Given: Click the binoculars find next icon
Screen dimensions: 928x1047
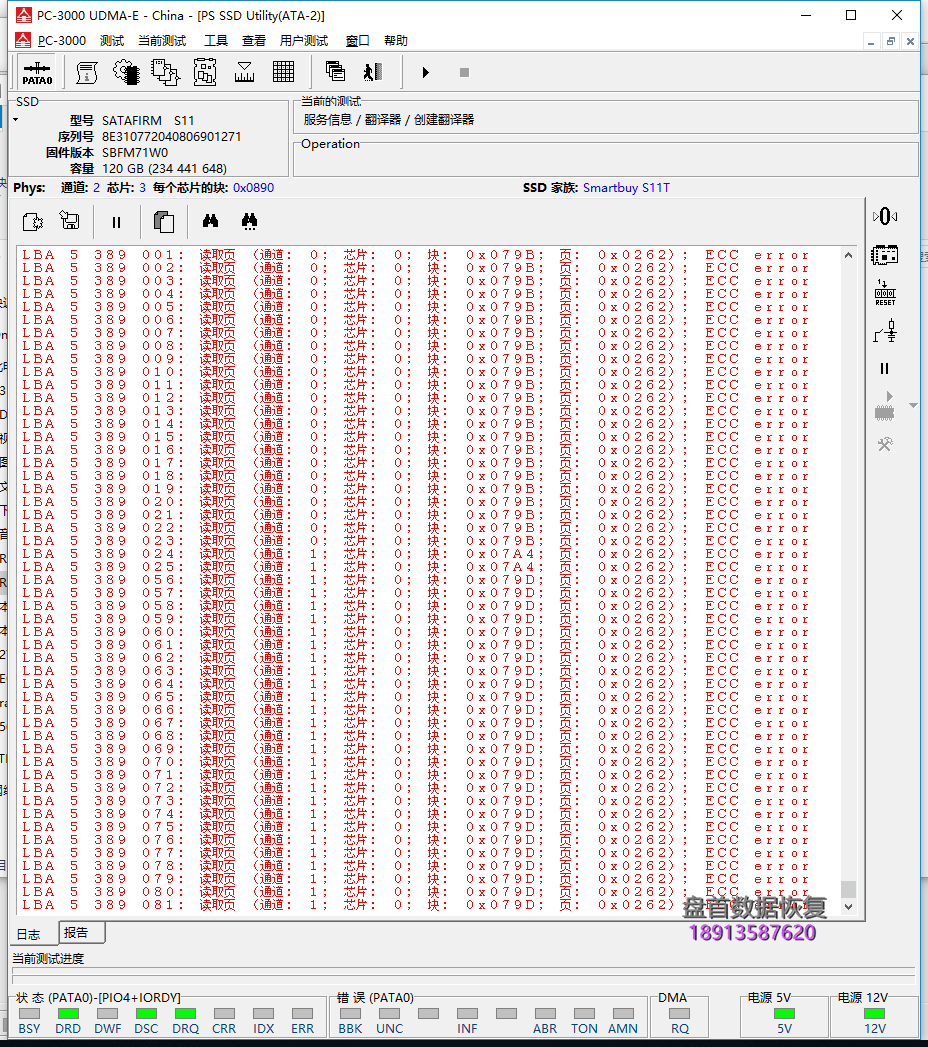Looking at the screenshot, I should click(250, 222).
